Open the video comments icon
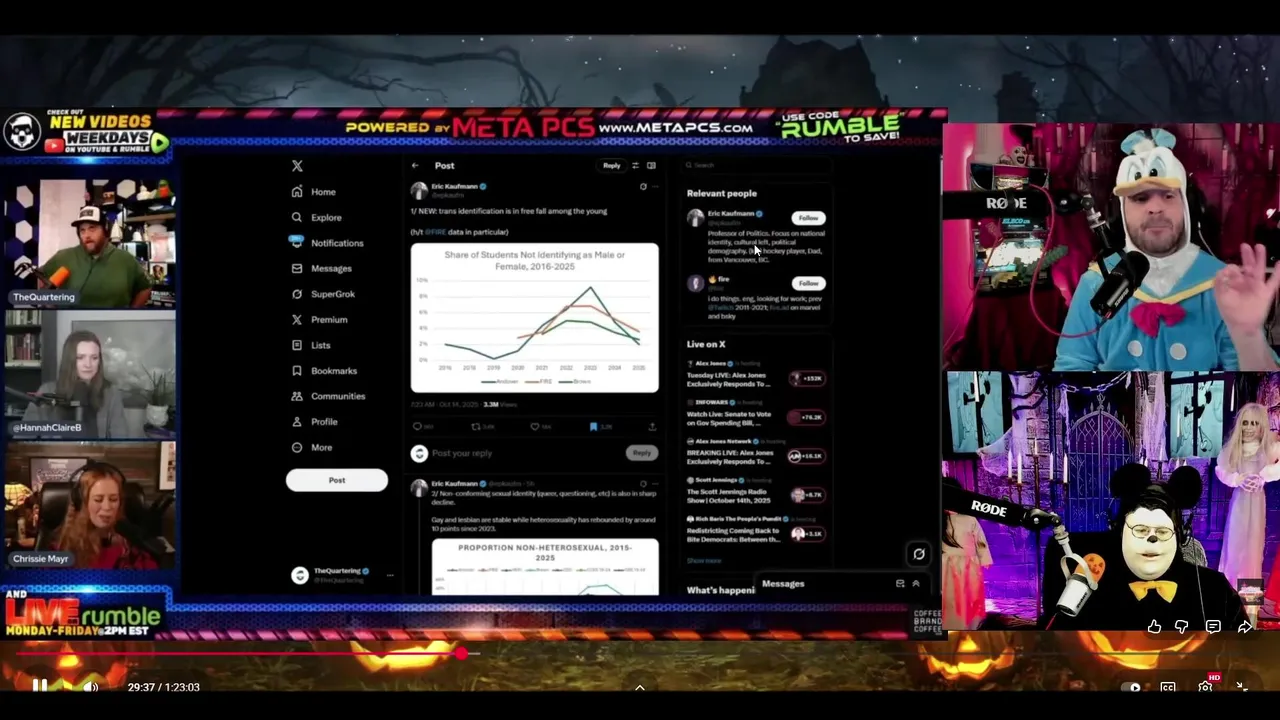This screenshot has height=720, width=1280. [1213, 627]
